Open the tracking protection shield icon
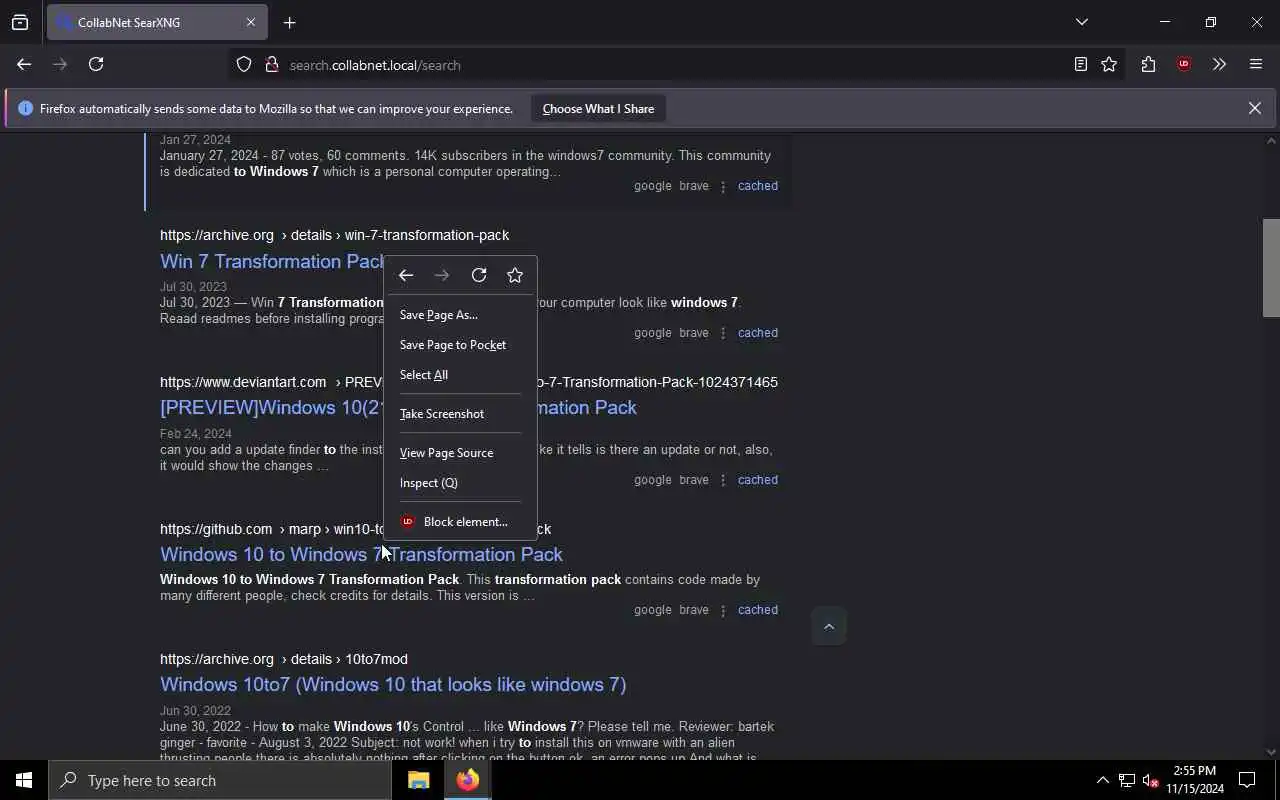 coord(244,65)
